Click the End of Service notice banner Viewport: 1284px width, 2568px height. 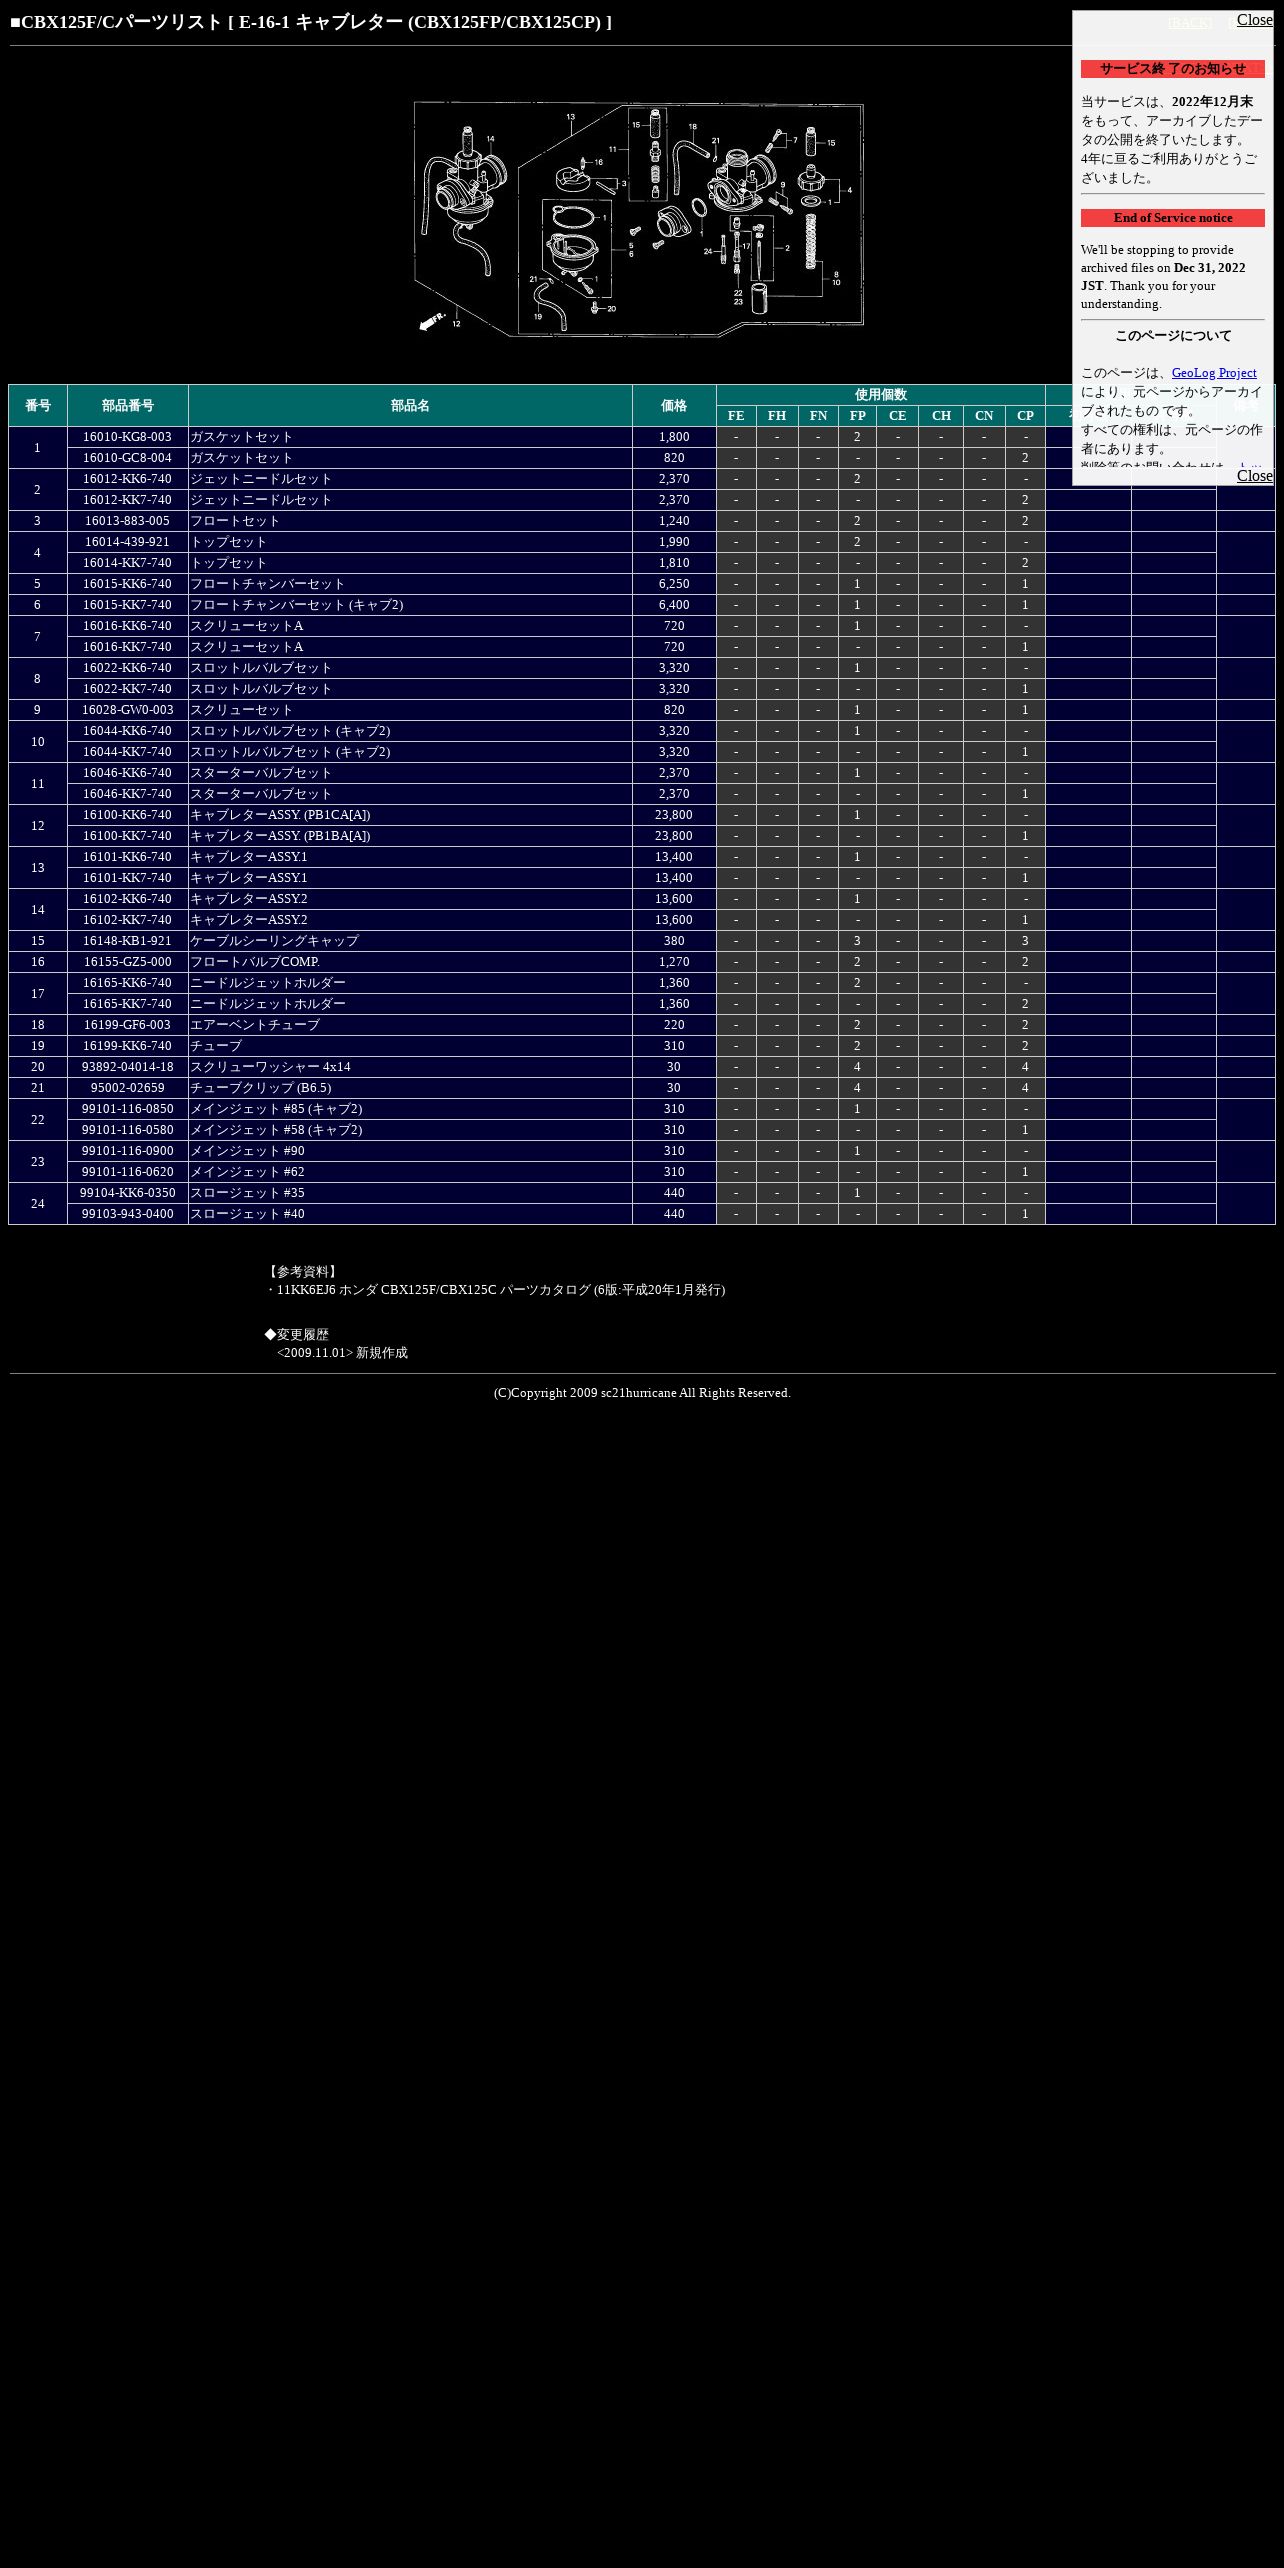[x=1172, y=218]
